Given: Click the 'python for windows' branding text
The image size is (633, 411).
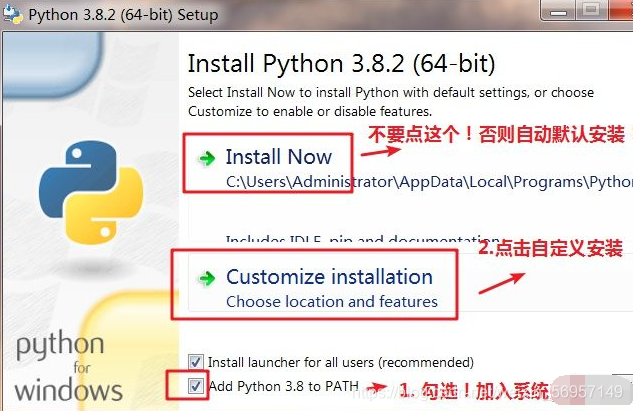Looking at the screenshot, I should [68, 367].
